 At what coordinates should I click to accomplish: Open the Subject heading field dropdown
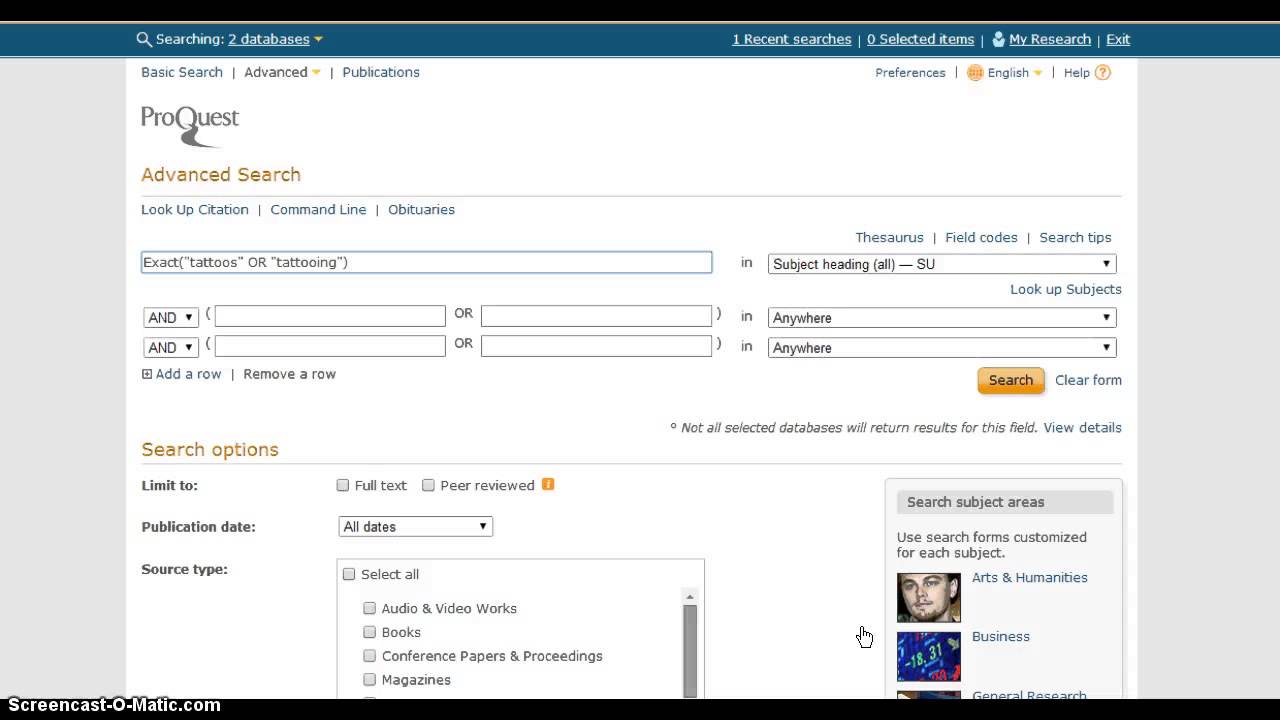pyautogui.click(x=941, y=264)
